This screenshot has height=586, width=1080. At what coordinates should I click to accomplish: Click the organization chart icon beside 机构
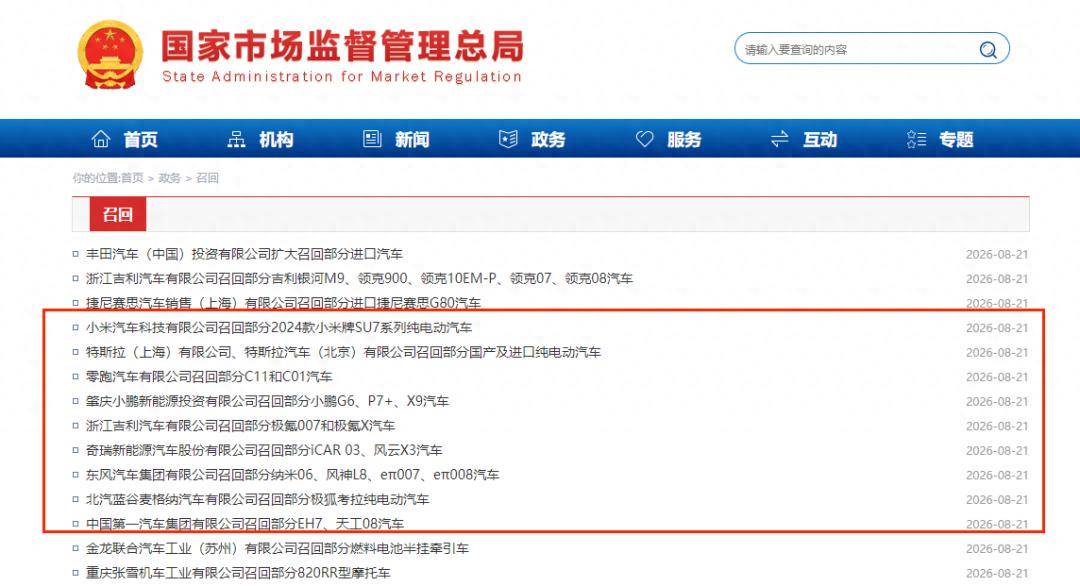coord(236,139)
